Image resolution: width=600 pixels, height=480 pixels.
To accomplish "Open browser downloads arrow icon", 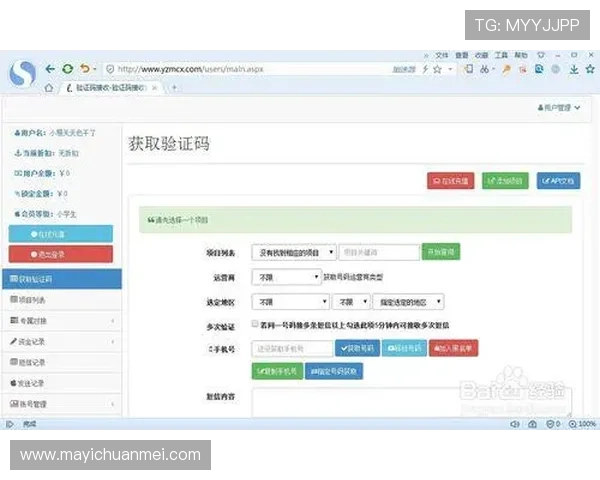I will [574, 69].
